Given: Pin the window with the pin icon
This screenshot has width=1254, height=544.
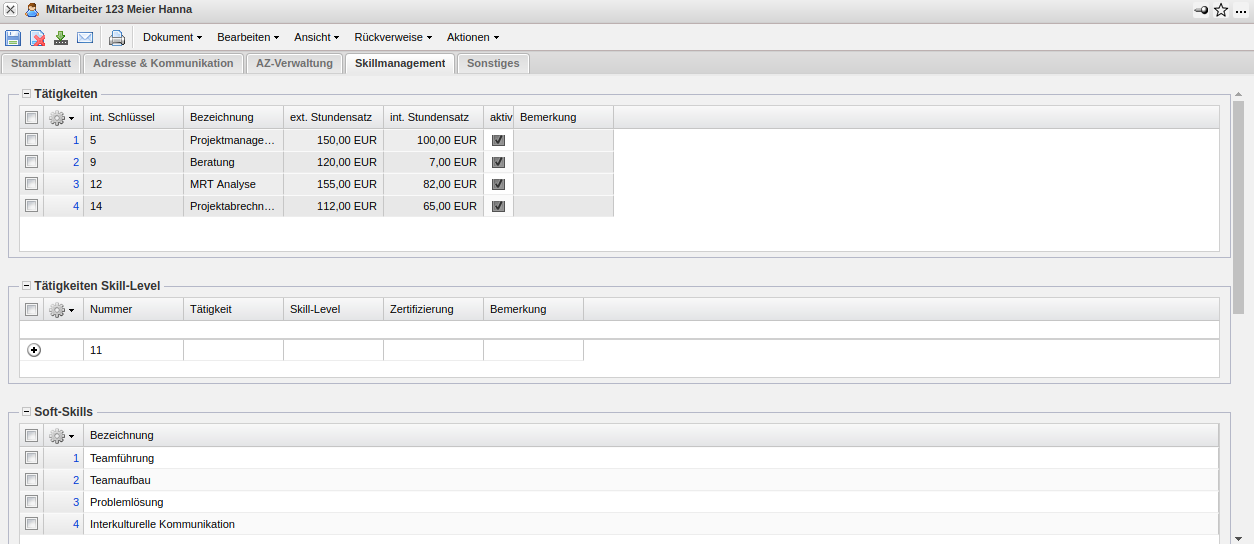Looking at the screenshot, I should pyautogui.click(x=1201, y=10).
